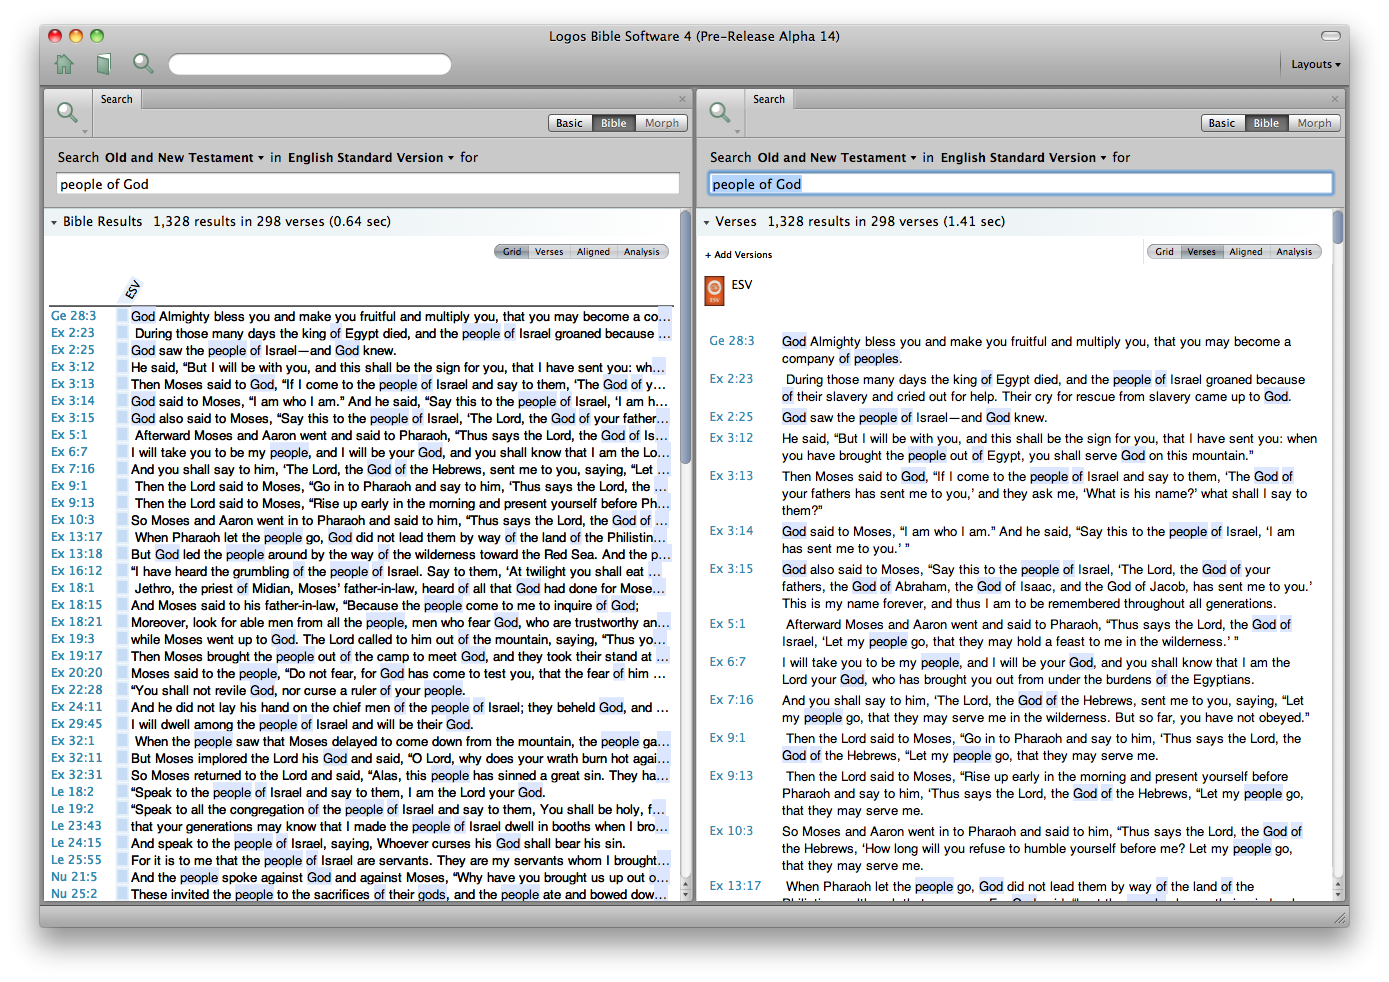Screen dimensions: 1389x982
Task: Switch right results to Analysis view
Action: coord(1294,252)
